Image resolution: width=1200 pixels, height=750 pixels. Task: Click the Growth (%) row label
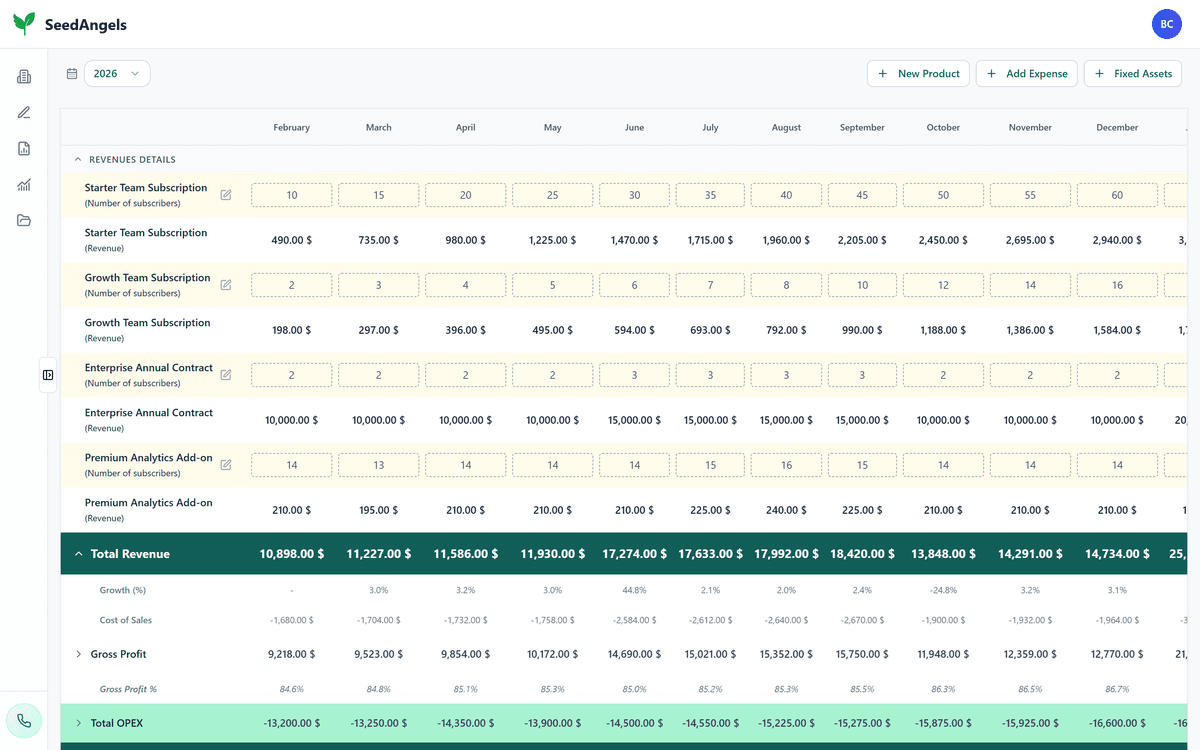[123, 590]
